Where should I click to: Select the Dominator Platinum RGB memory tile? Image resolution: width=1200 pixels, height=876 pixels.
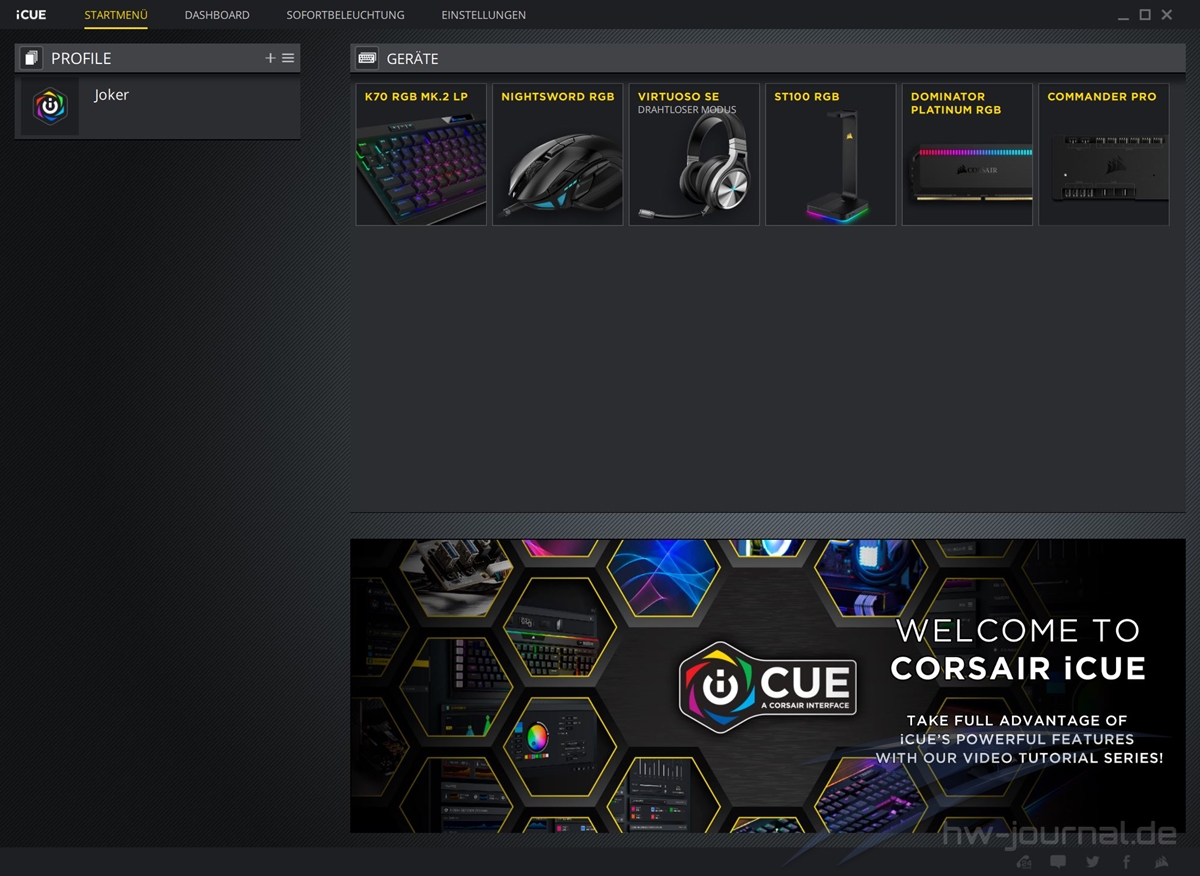(x=967, y=154)
